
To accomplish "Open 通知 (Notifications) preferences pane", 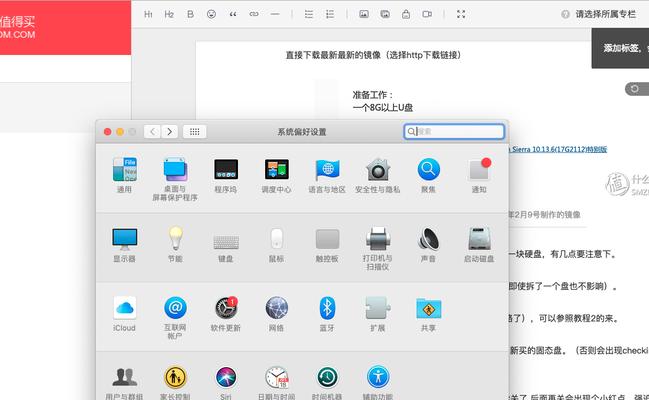I will tap(479, 175).
